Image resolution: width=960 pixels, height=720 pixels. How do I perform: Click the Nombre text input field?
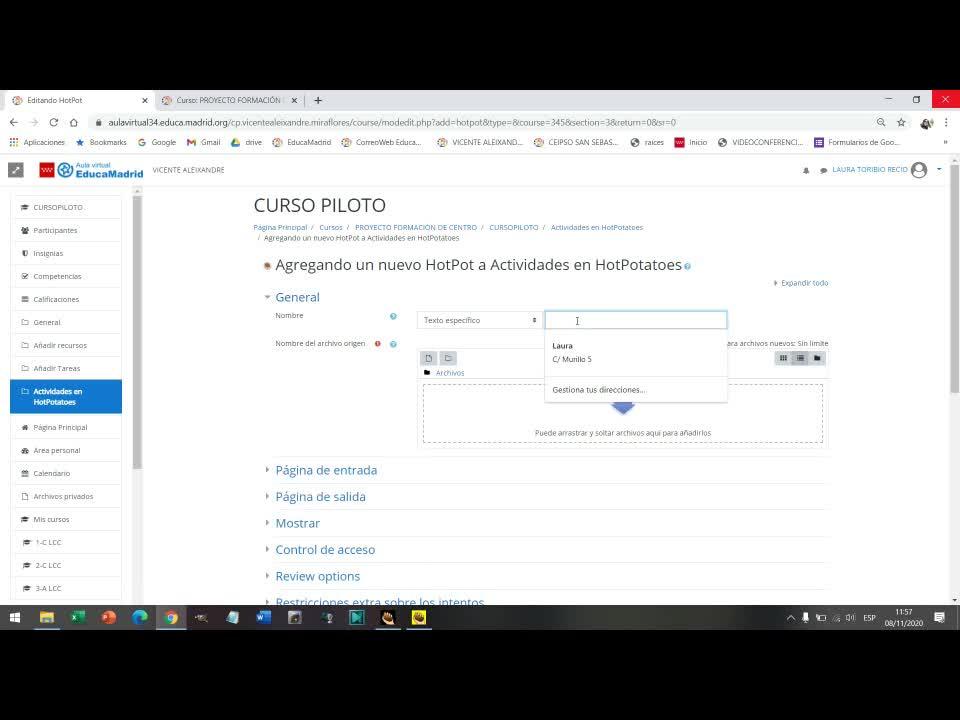pyautogui.click(x=636, y=320)
